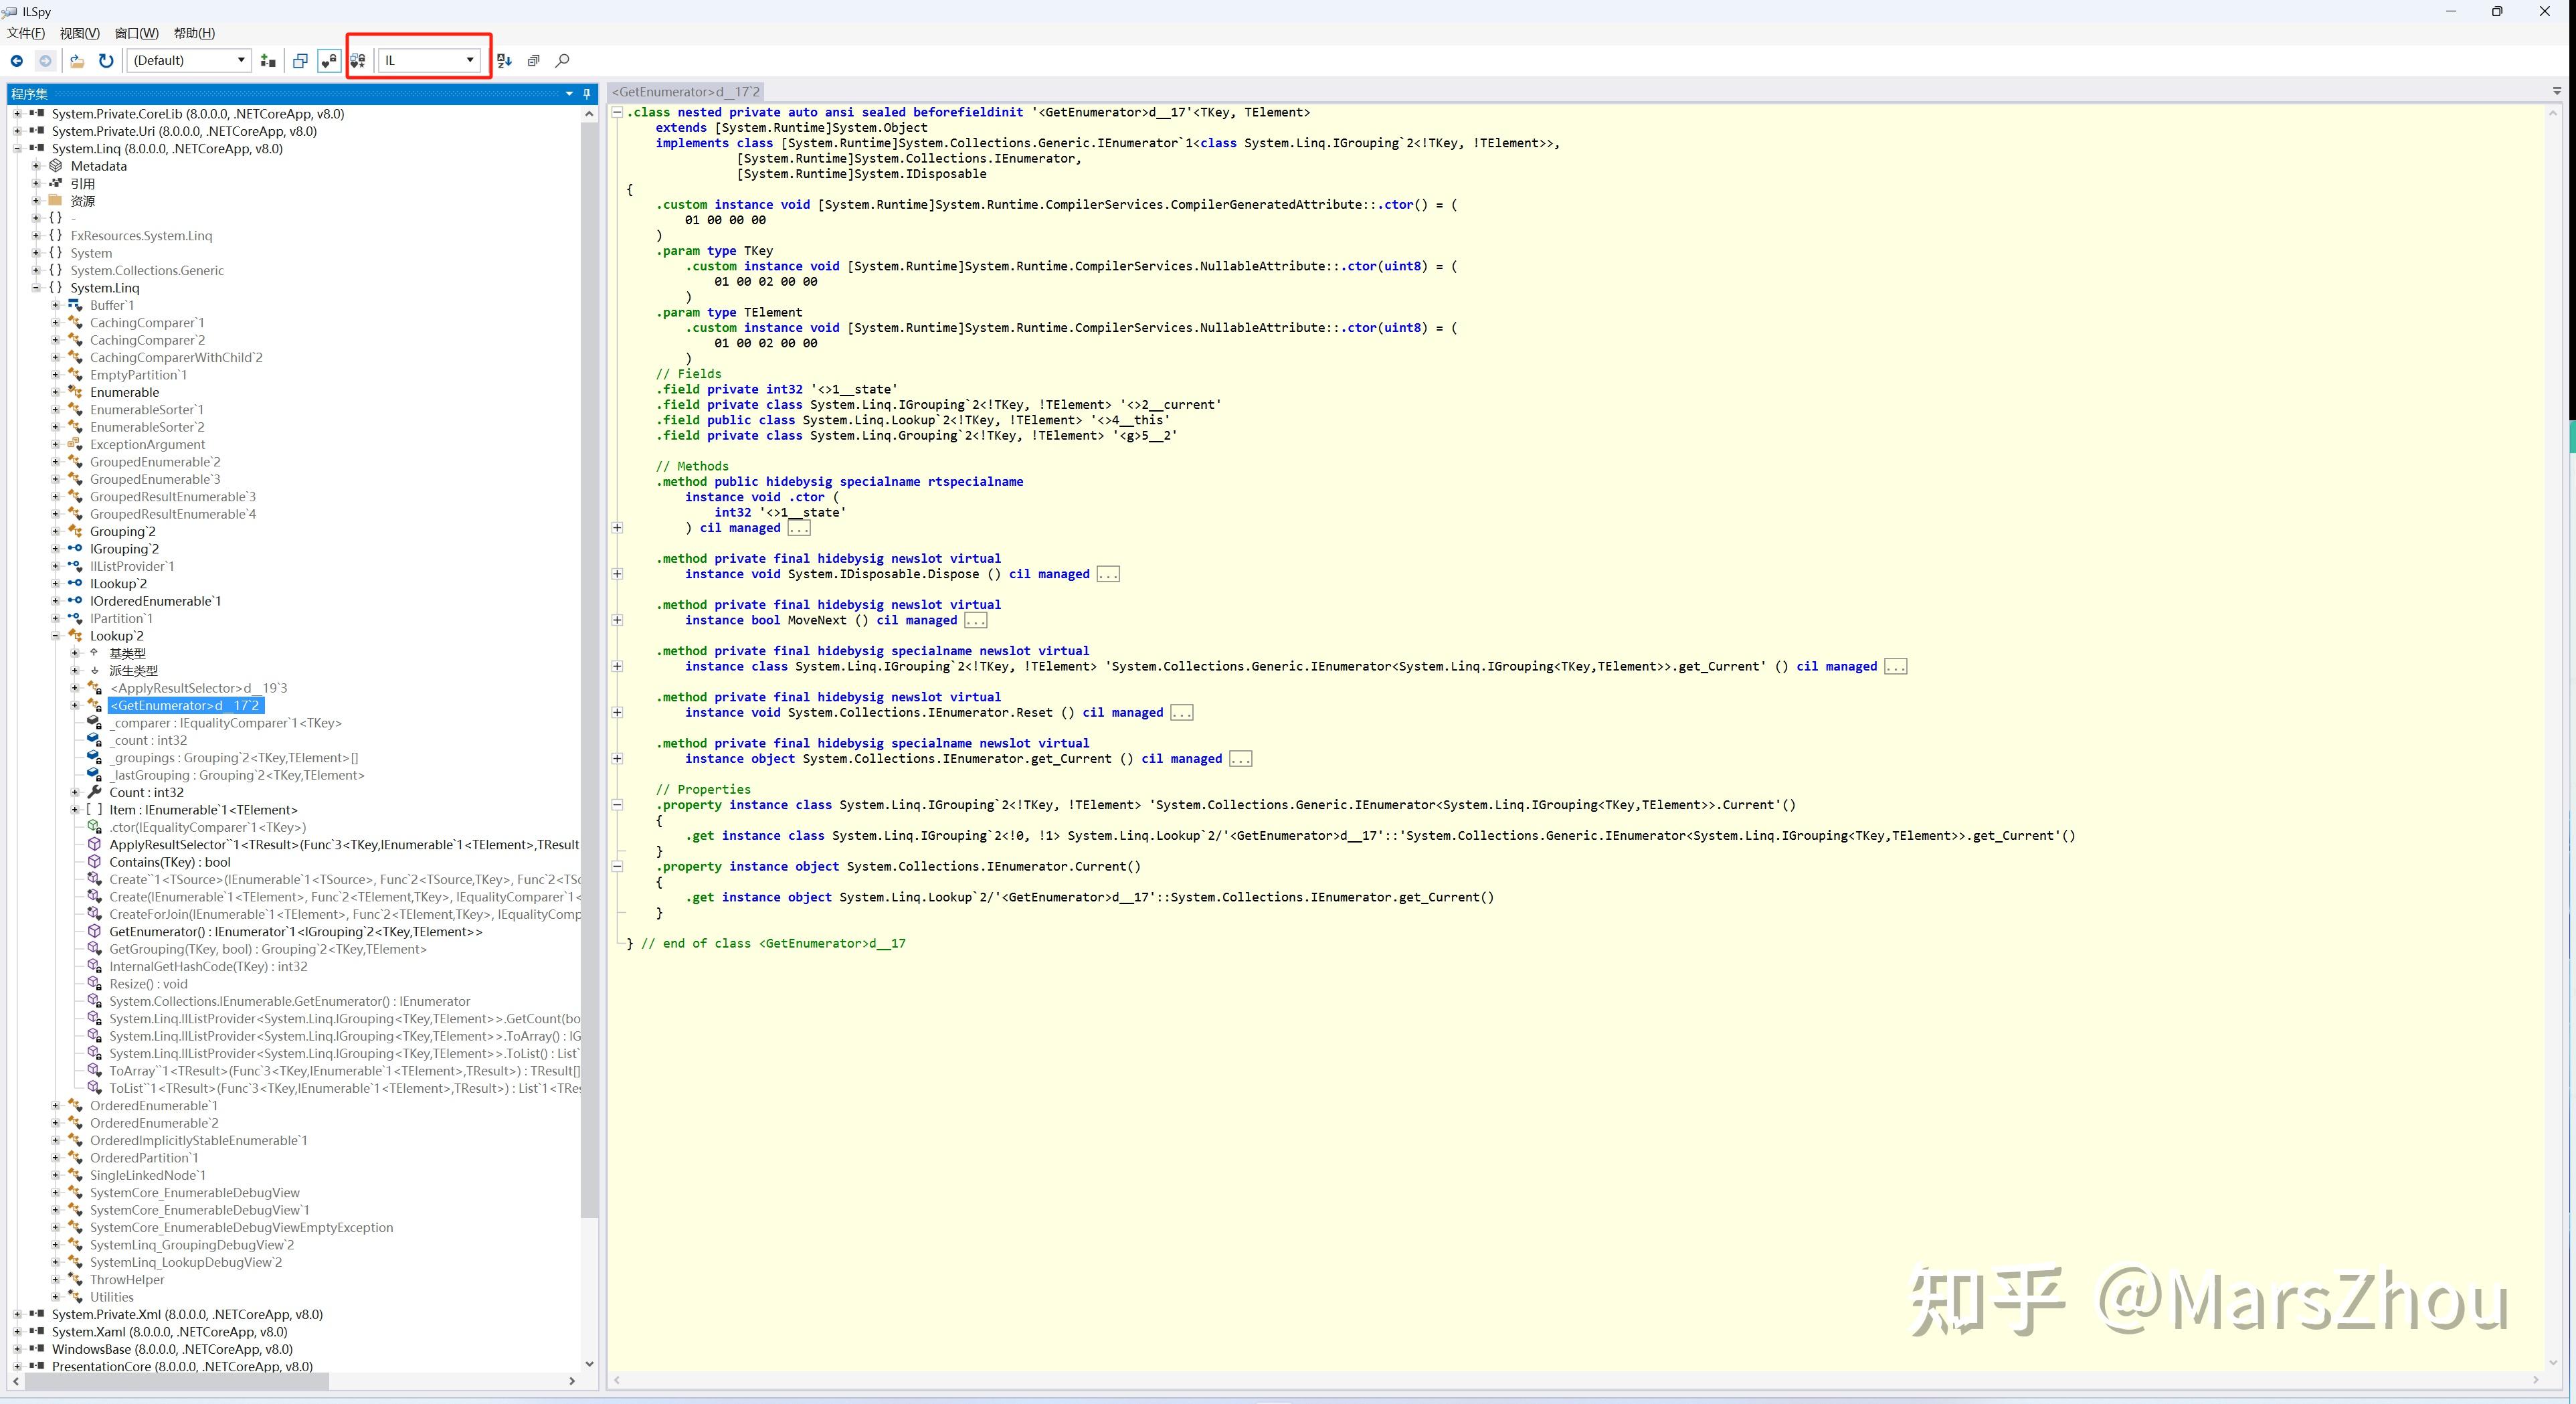Toggle show all types and members
Viewport: 2576px width, 1404px height.
[x=358, y=61]
